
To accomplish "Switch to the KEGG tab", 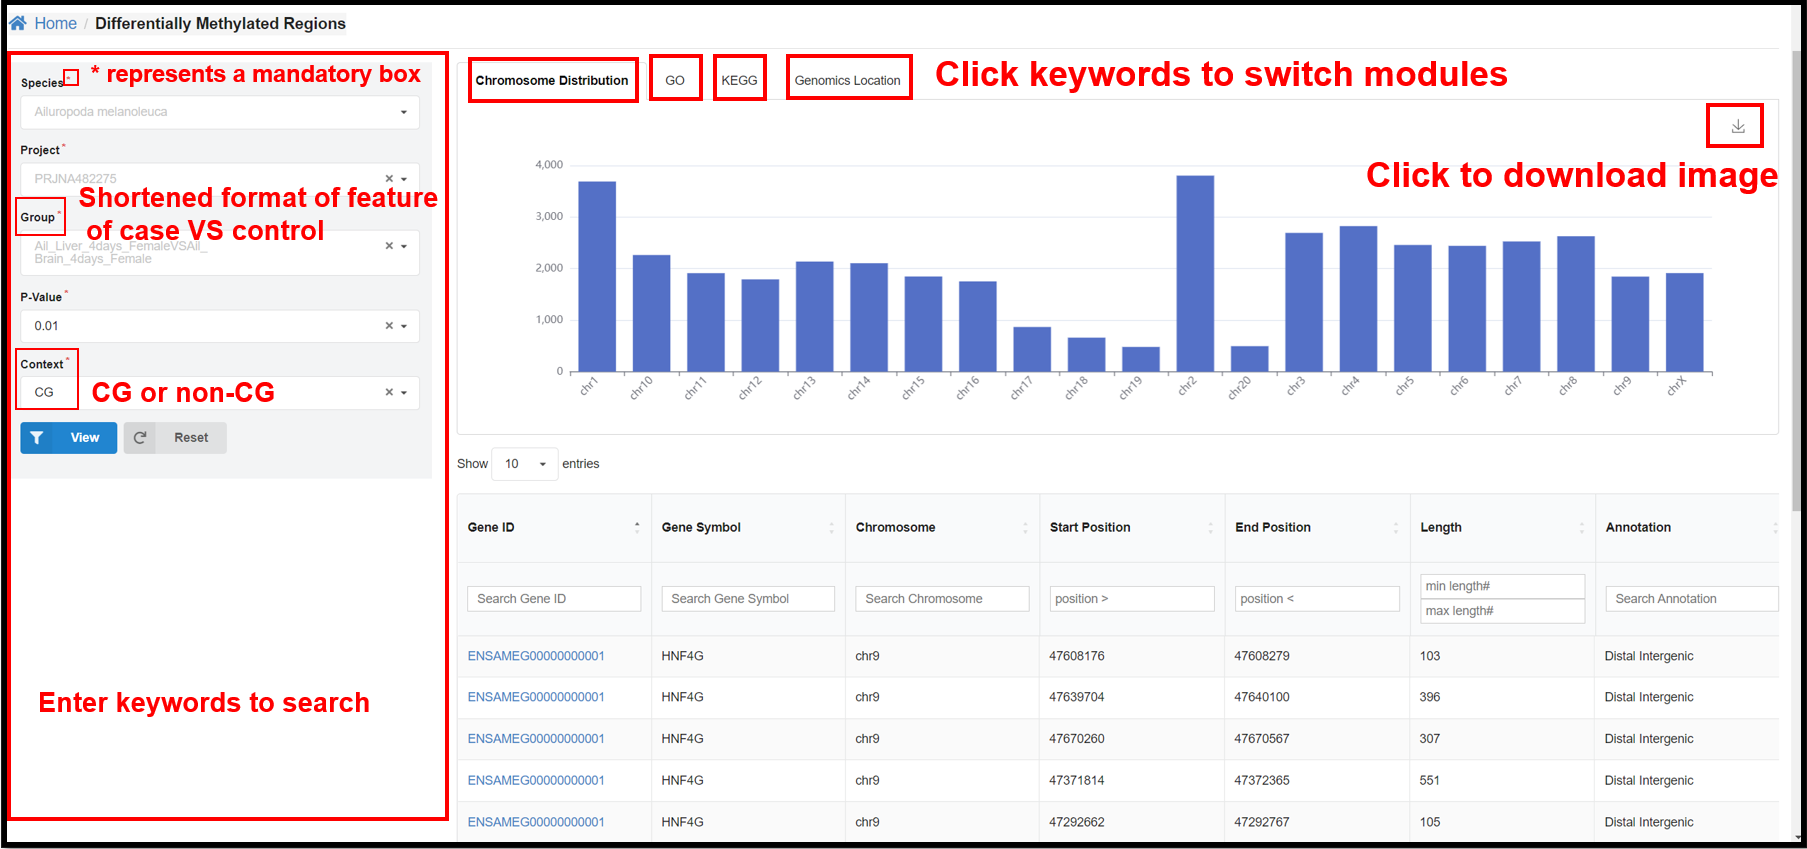I will (739, 80).
